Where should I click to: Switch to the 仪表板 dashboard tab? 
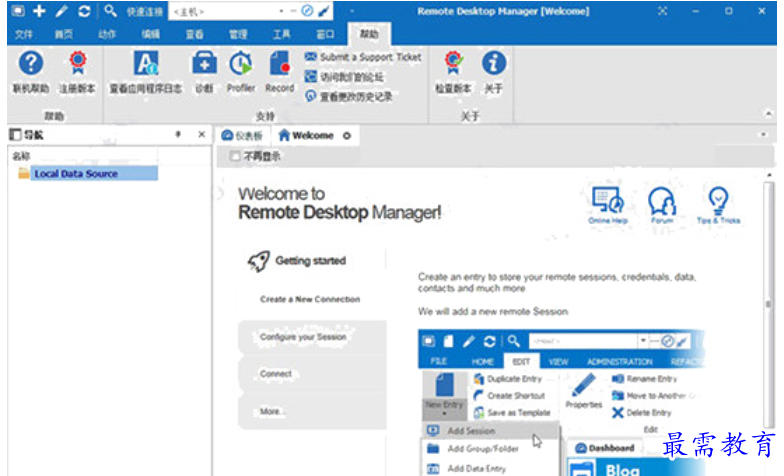pyautogui.click(x=242, y=136)
